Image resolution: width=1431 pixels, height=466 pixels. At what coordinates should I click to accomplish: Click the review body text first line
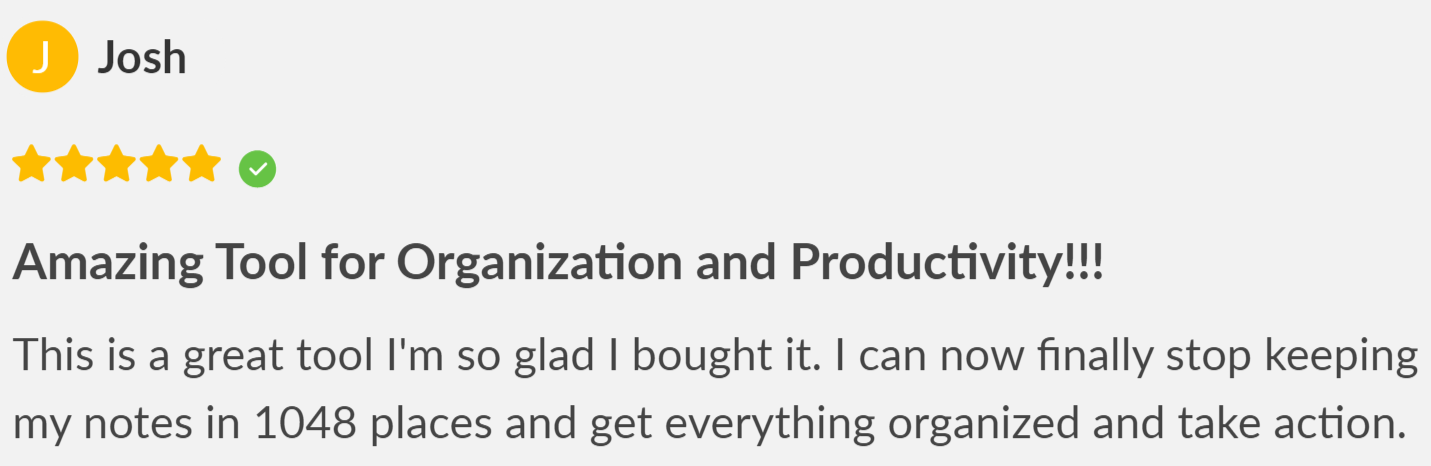pyautogui.click(x=715, y=358)
